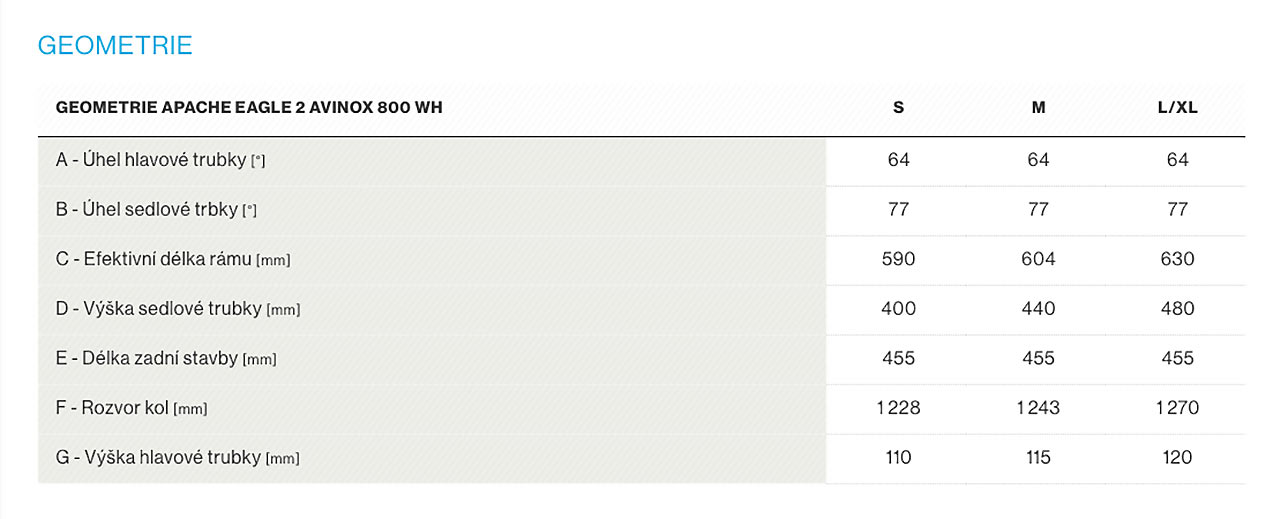Select the S size column header

tap(898, 108)
